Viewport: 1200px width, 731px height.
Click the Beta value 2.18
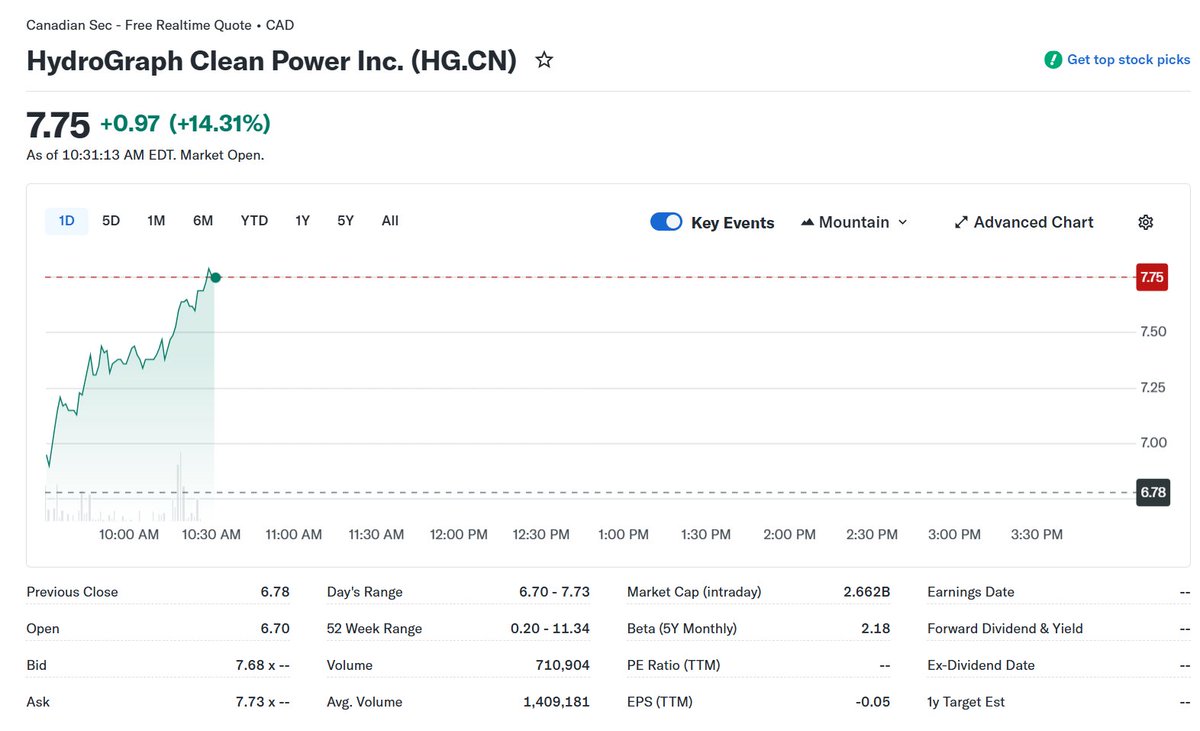click(x=875, y=629)
